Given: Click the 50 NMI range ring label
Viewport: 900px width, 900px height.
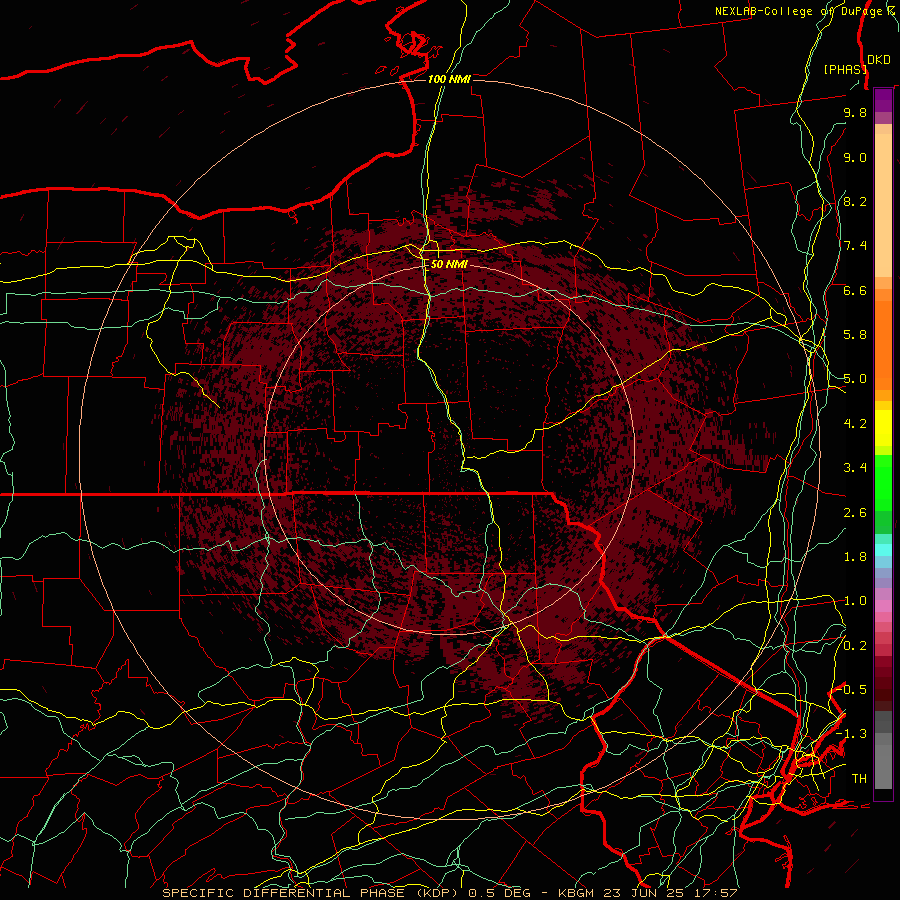Looking at the screenshot, I should [449, 265].
